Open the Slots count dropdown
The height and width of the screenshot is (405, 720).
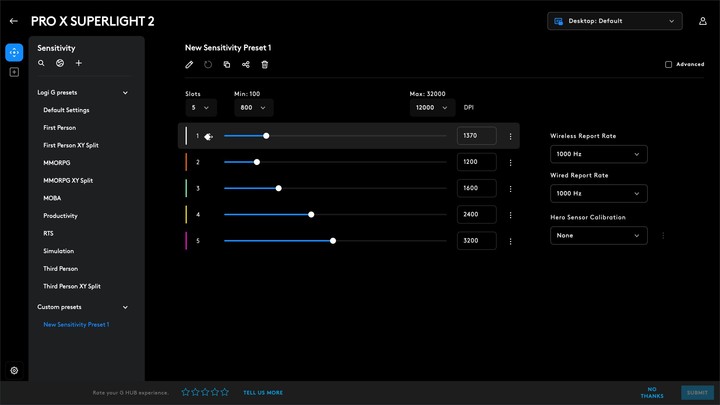pyautogui.click(x=201, y=108)
